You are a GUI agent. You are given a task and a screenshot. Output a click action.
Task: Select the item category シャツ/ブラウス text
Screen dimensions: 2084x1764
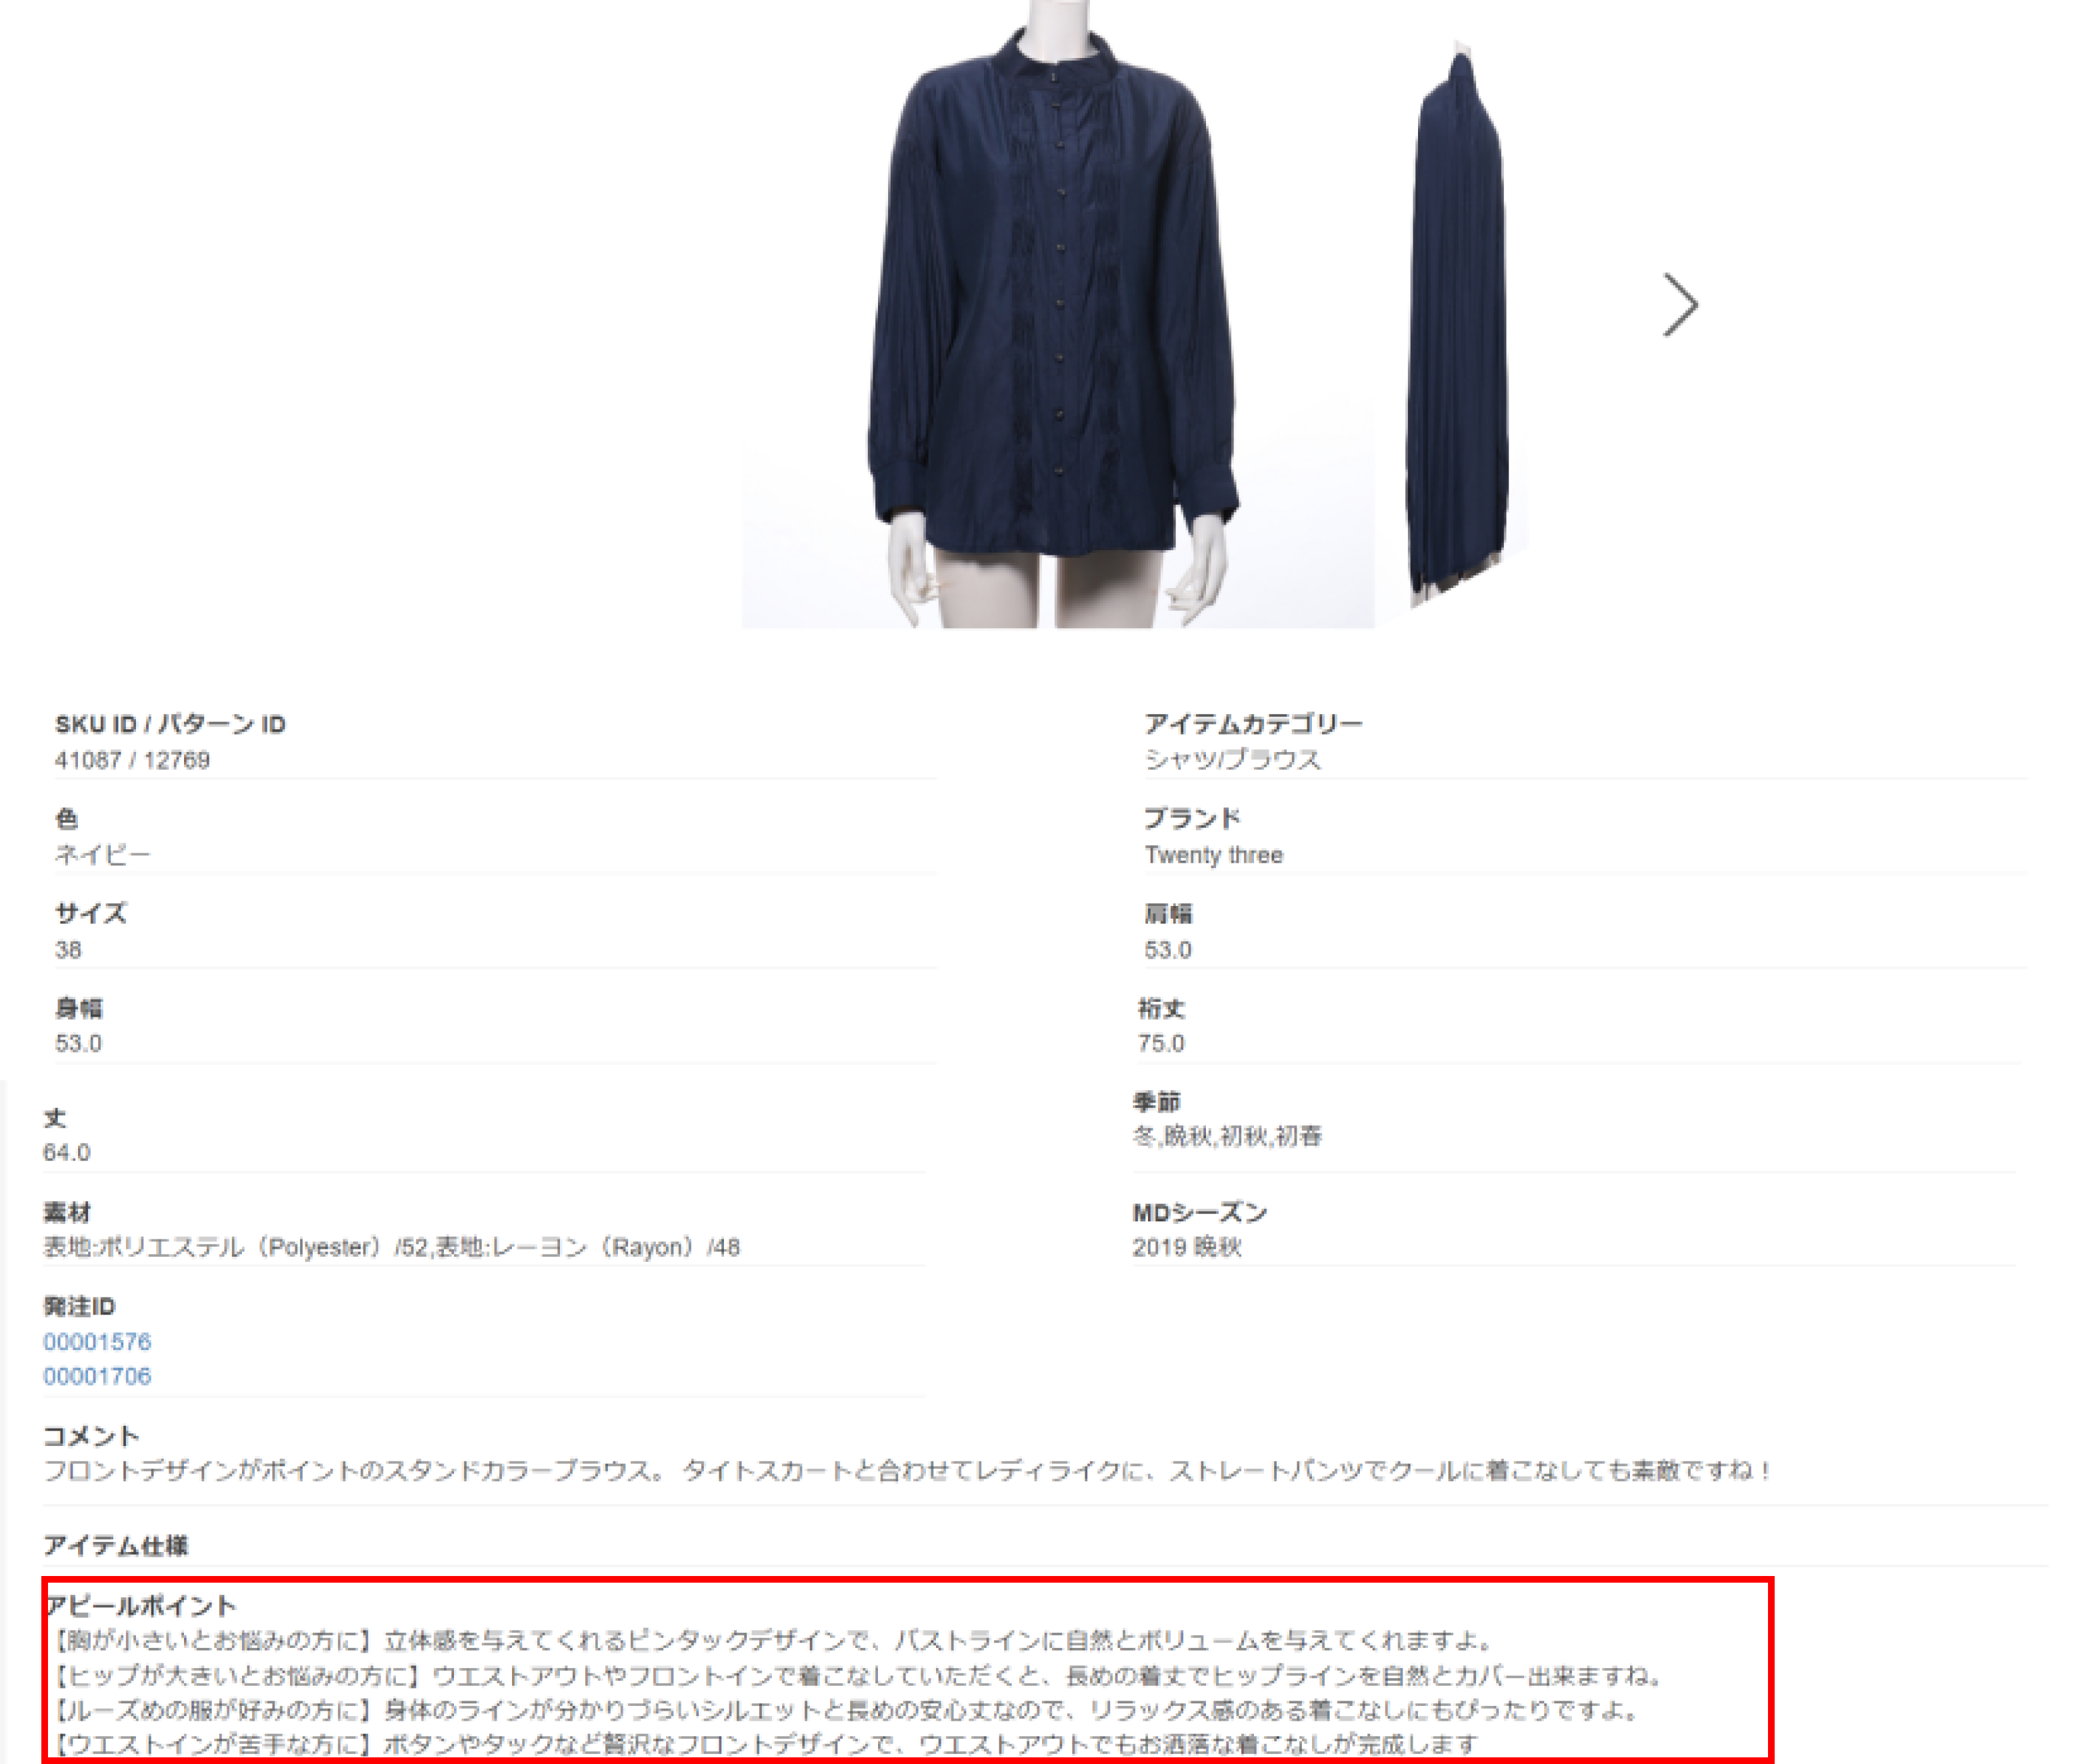(x=1233, y=760)
